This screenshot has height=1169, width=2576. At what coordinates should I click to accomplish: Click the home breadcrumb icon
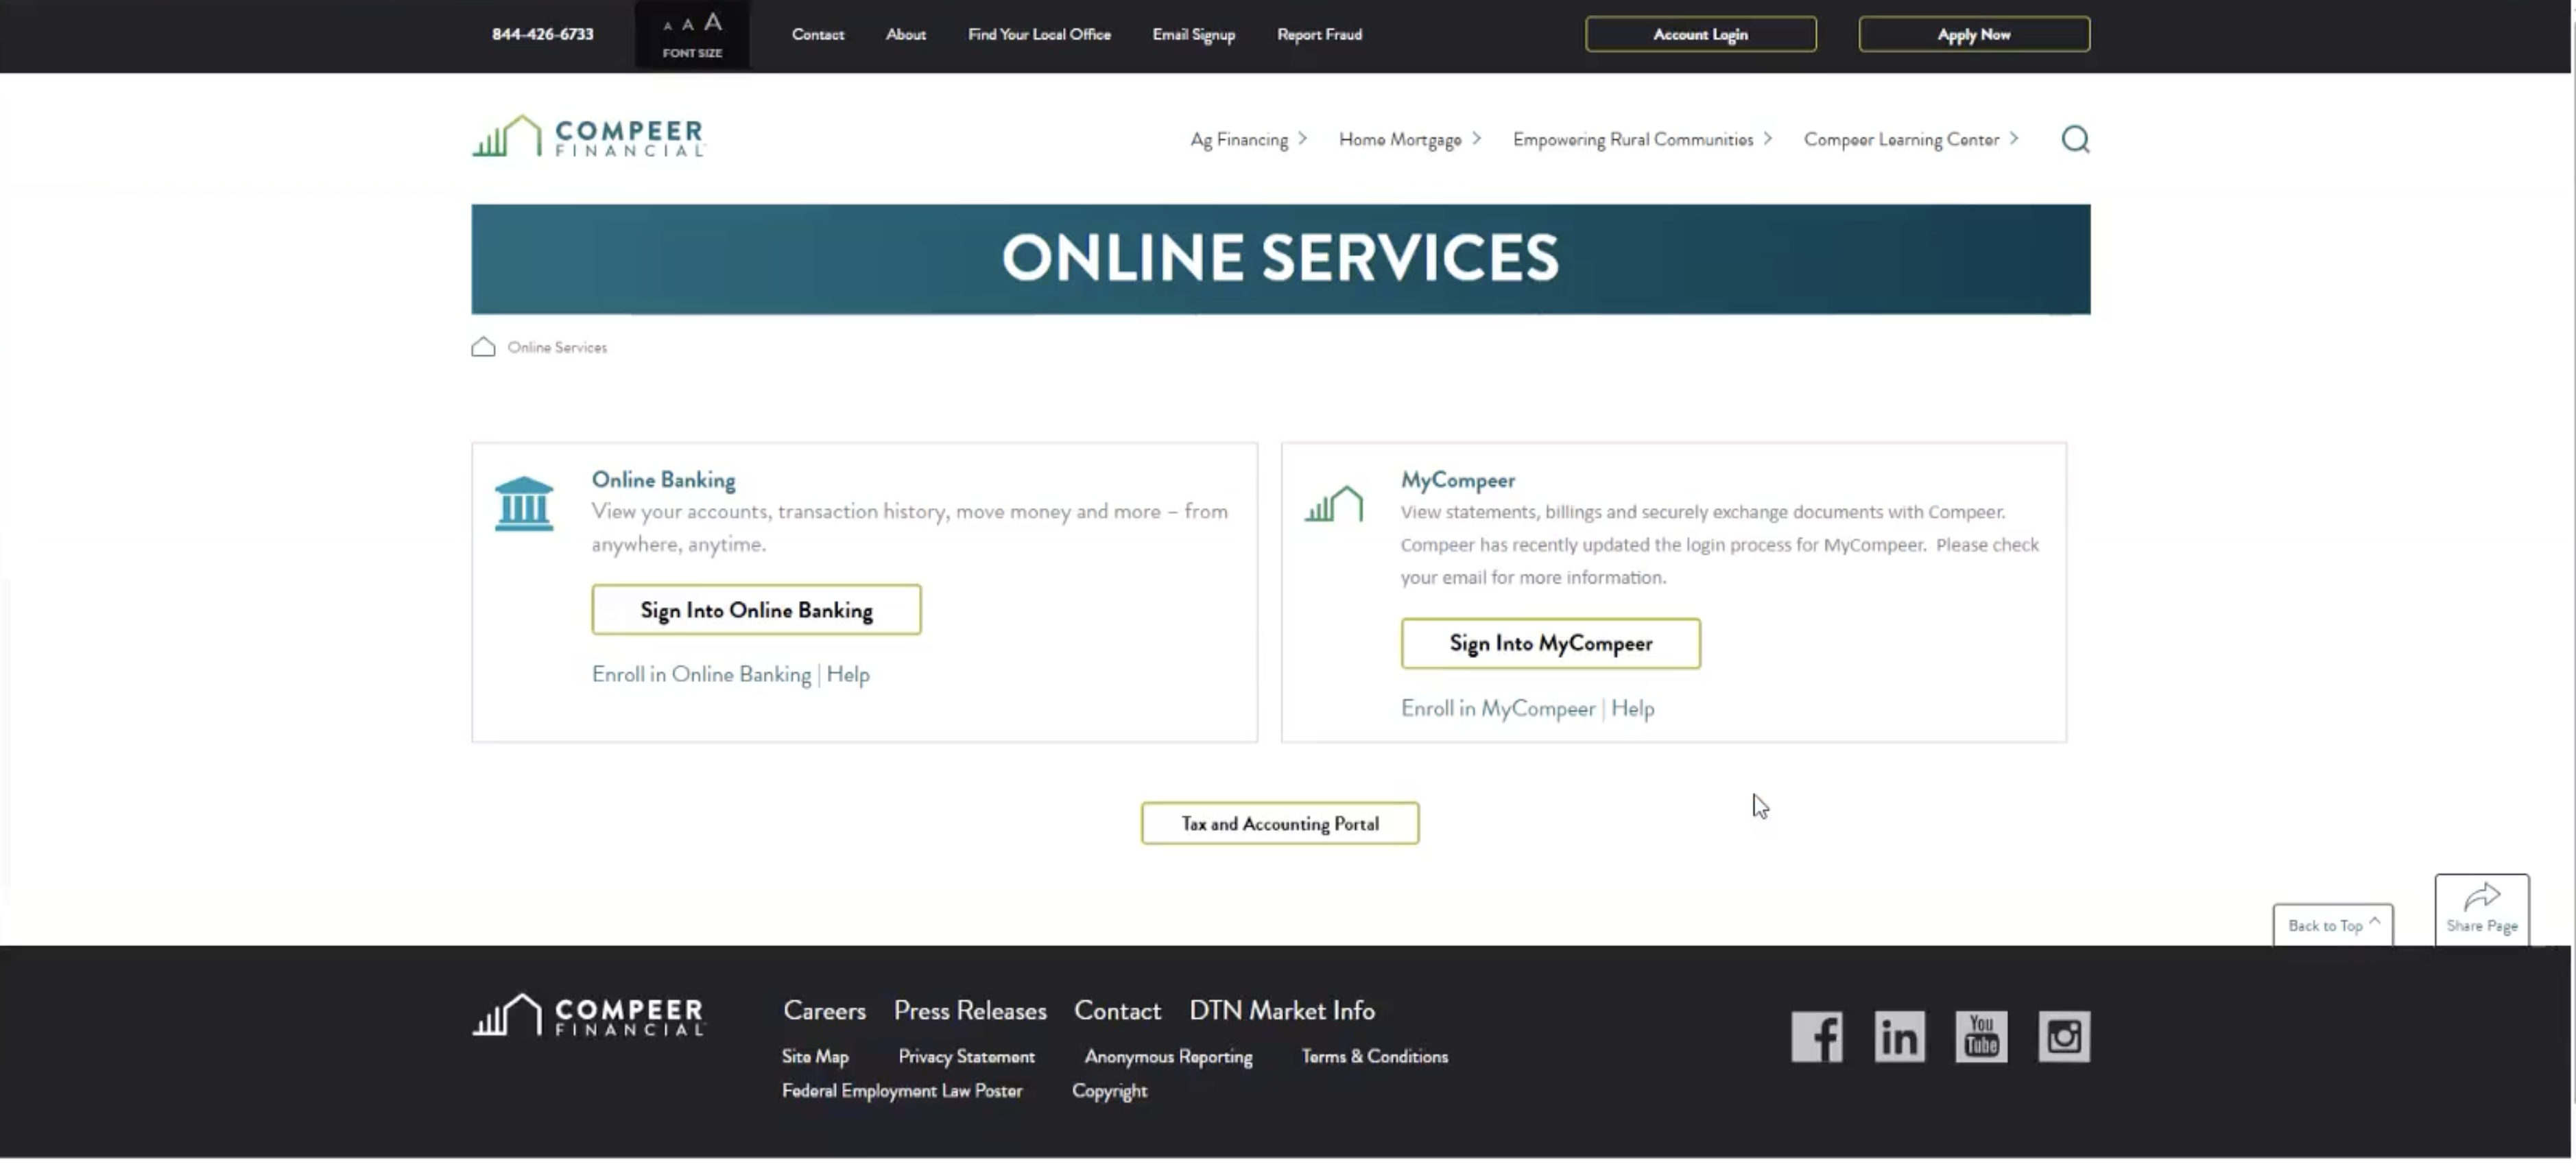[483, 347]
